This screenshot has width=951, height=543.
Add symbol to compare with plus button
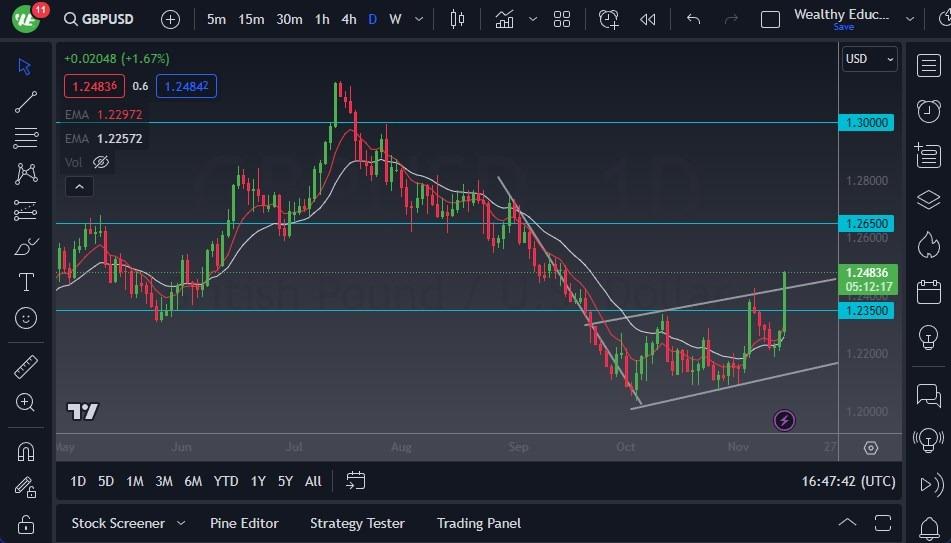pyautogui.click(x=170, y=19)
